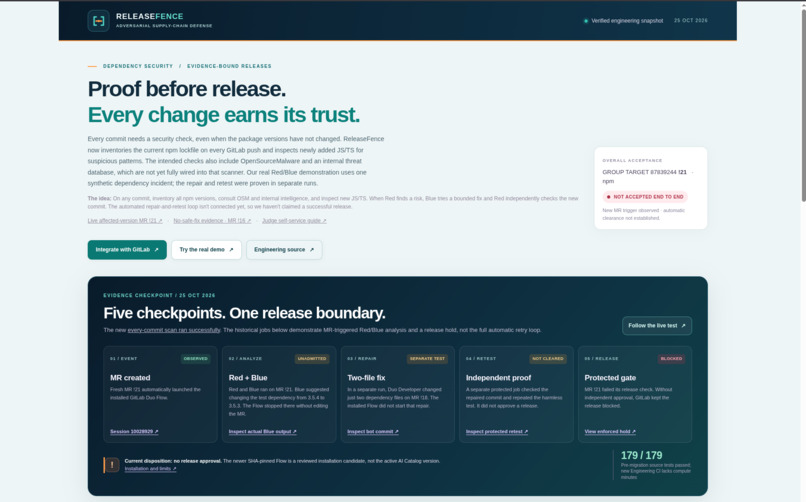The height and width of the screenshot is (502, 806).
Task: Open Live affected-version MR !21 link
Action: (x=125, y=221)
